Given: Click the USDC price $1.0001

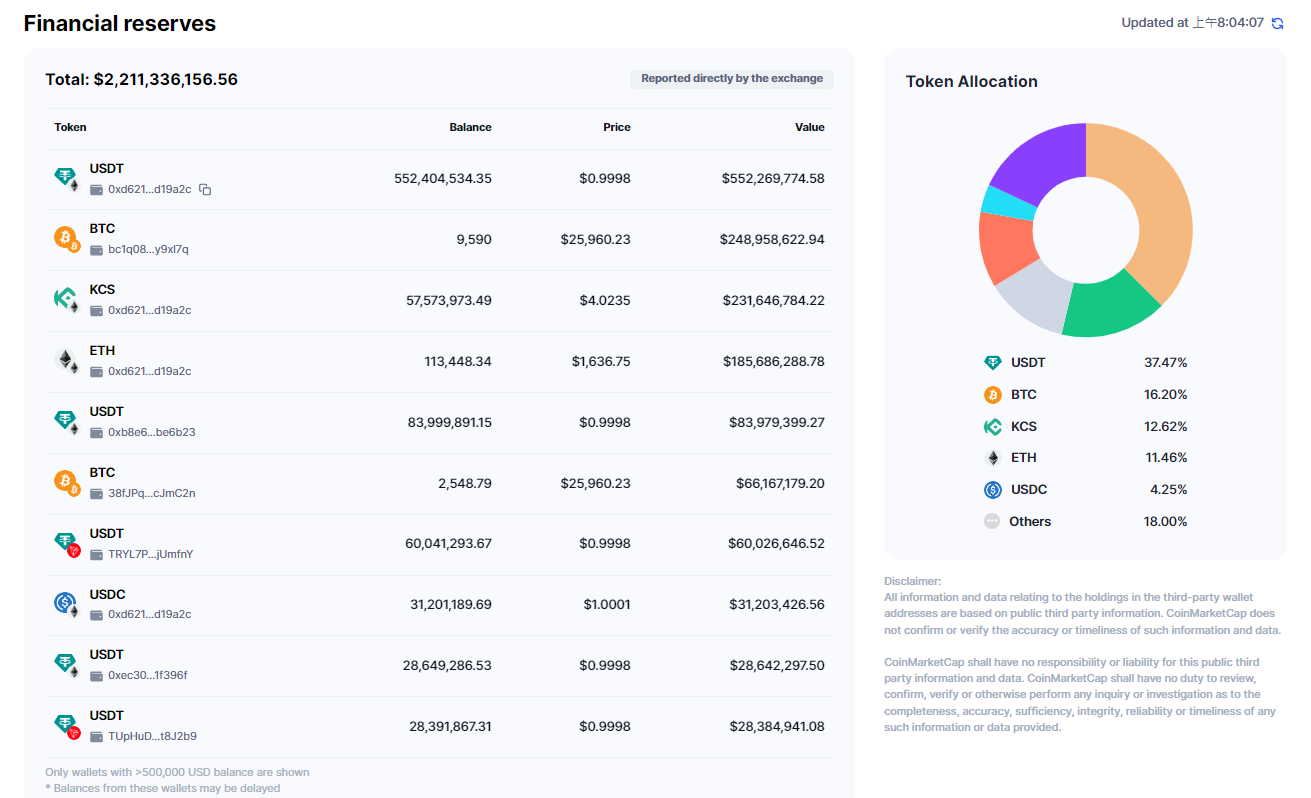Looking at the screenshot, I should (607, 604).
